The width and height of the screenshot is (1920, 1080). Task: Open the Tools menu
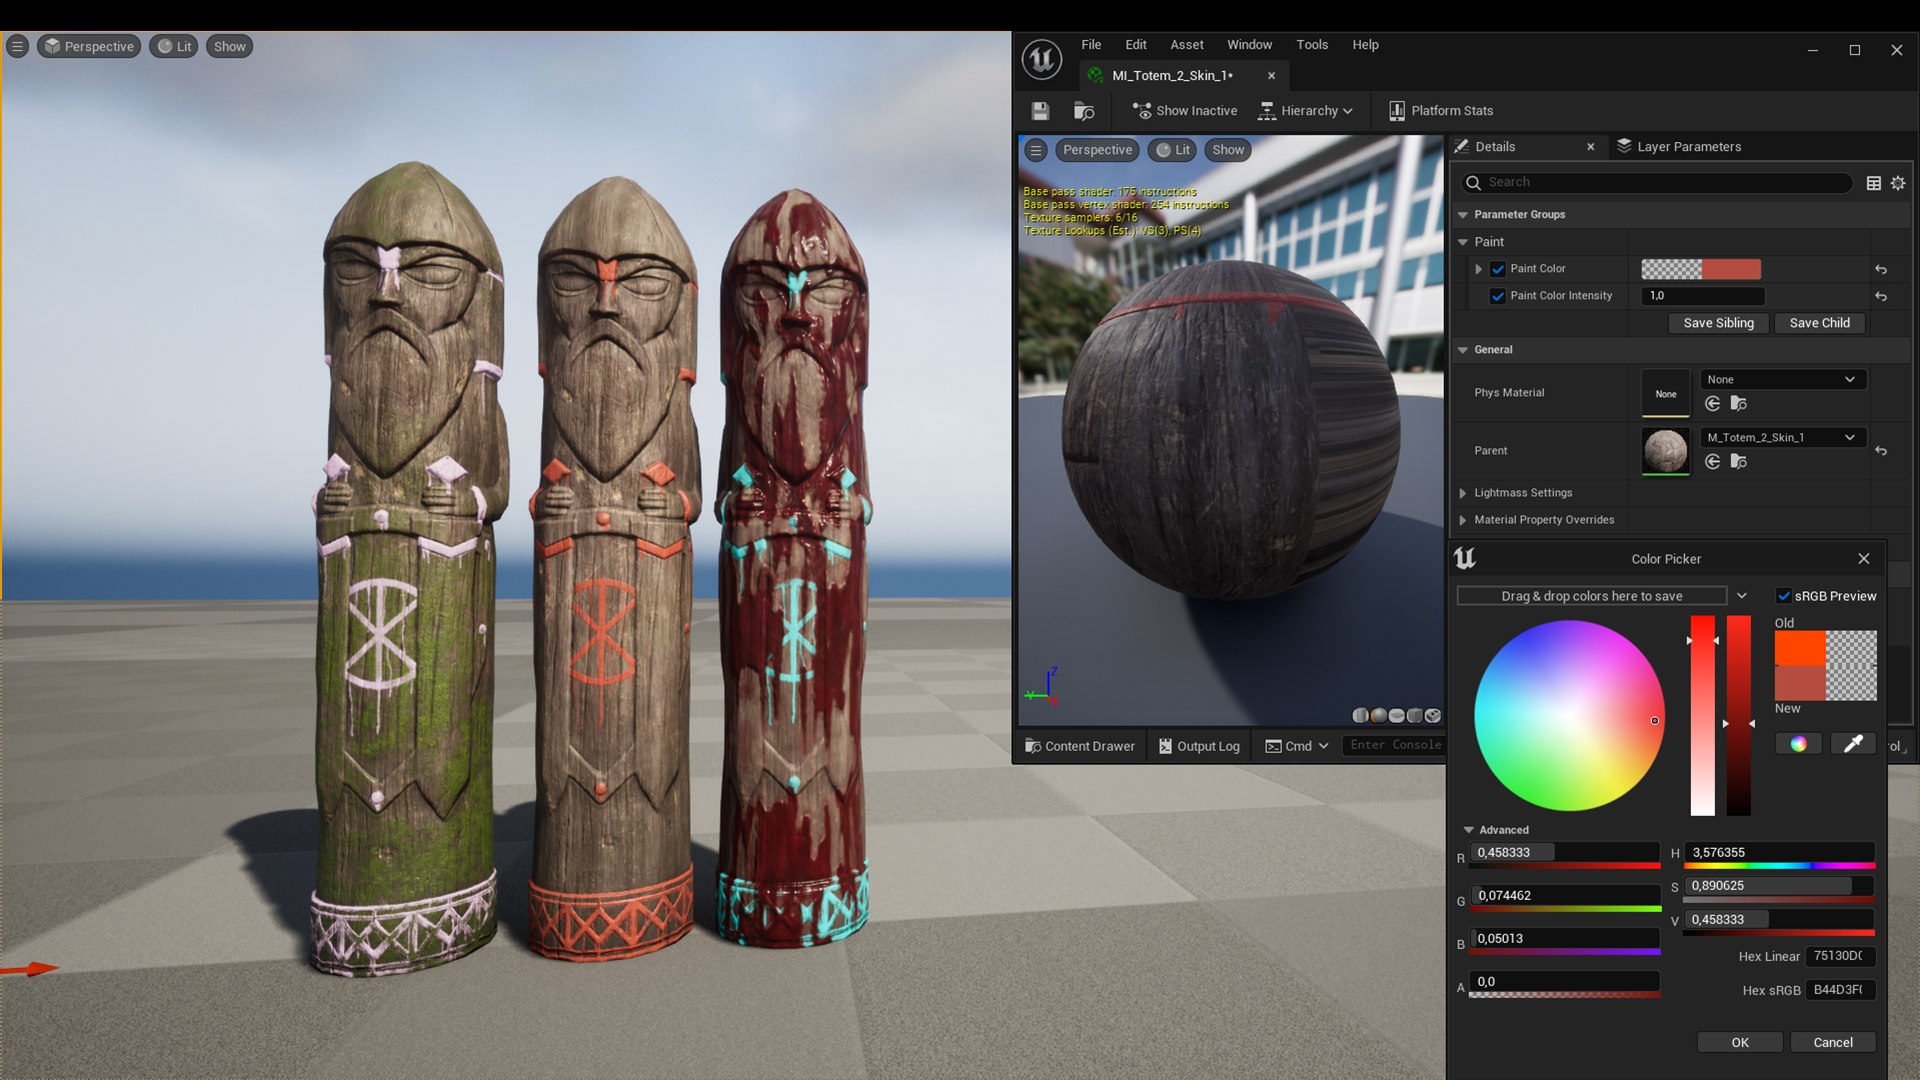1312,45
